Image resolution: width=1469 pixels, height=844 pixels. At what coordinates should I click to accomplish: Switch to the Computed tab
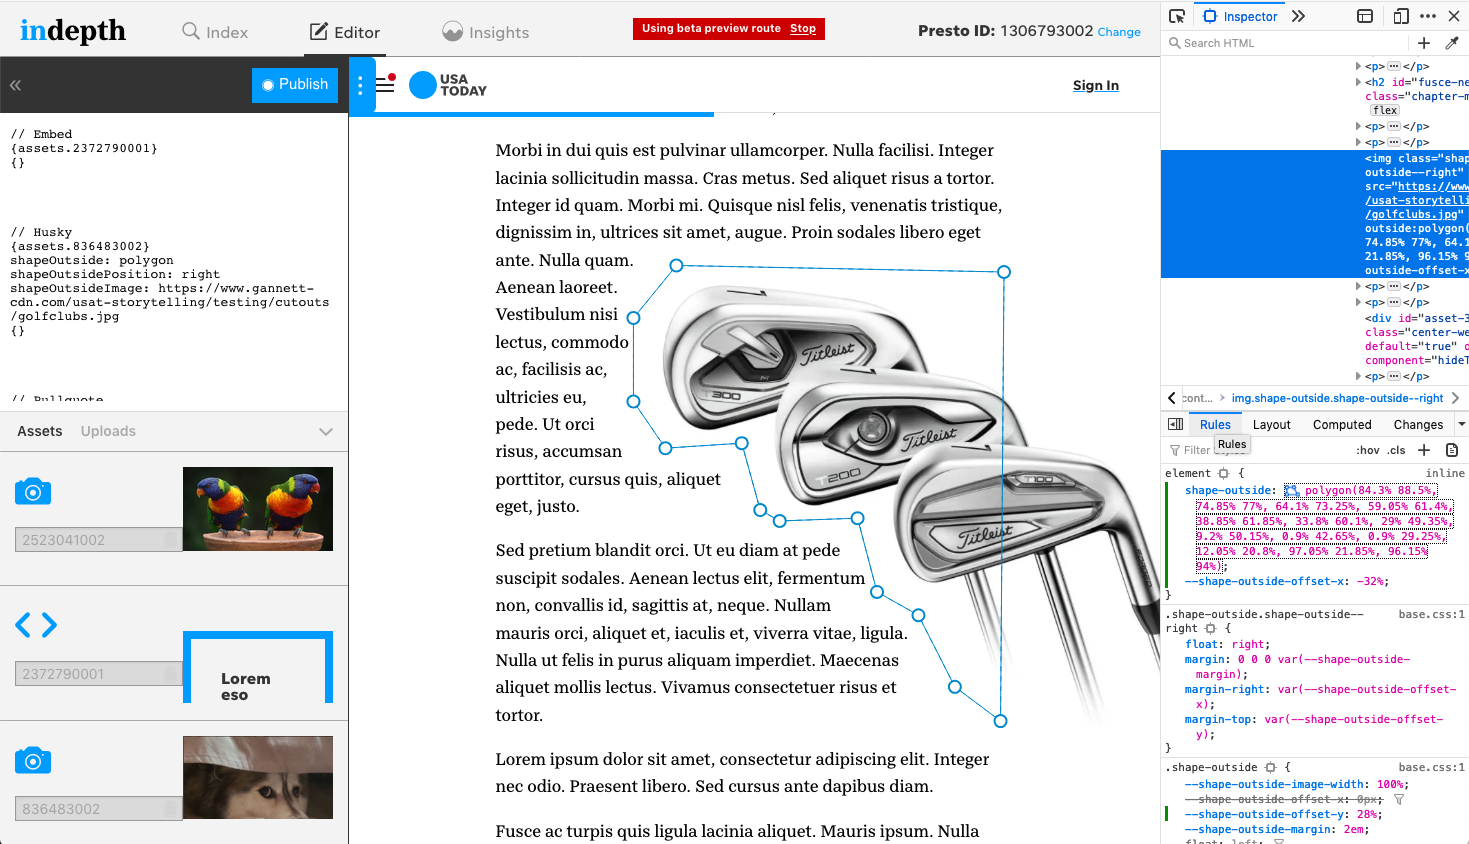1341,425
